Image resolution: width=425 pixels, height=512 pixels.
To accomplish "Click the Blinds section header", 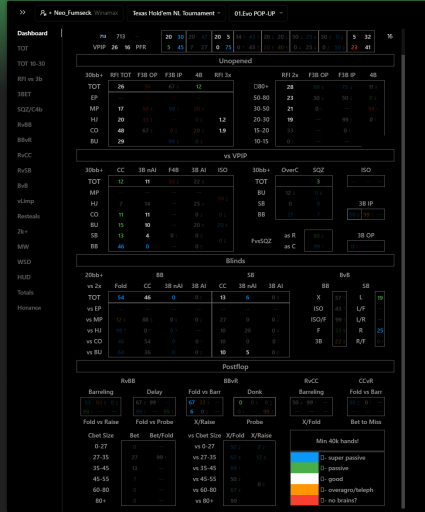I will (235, 261).
